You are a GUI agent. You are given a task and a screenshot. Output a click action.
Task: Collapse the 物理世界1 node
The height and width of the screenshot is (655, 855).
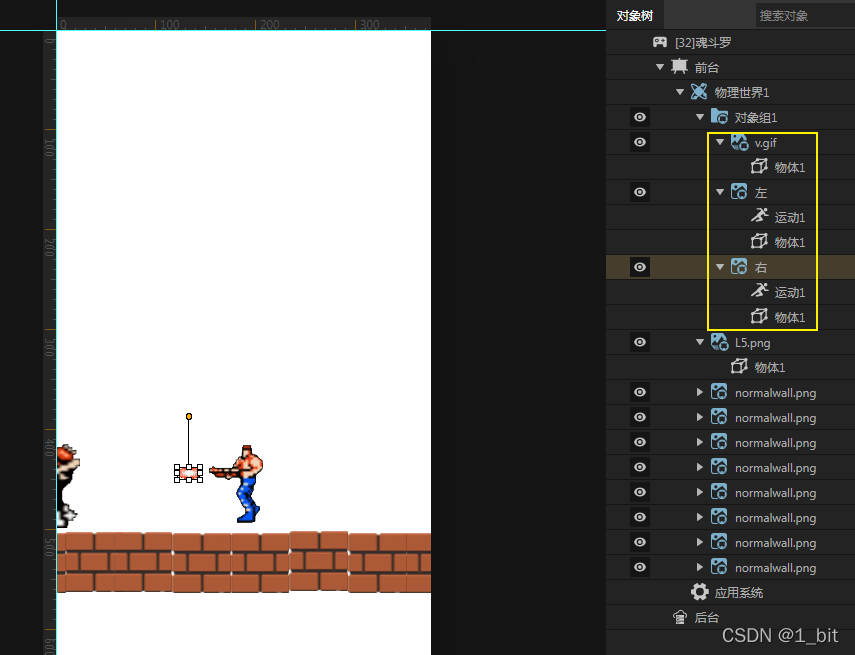(x=680, y=92)
